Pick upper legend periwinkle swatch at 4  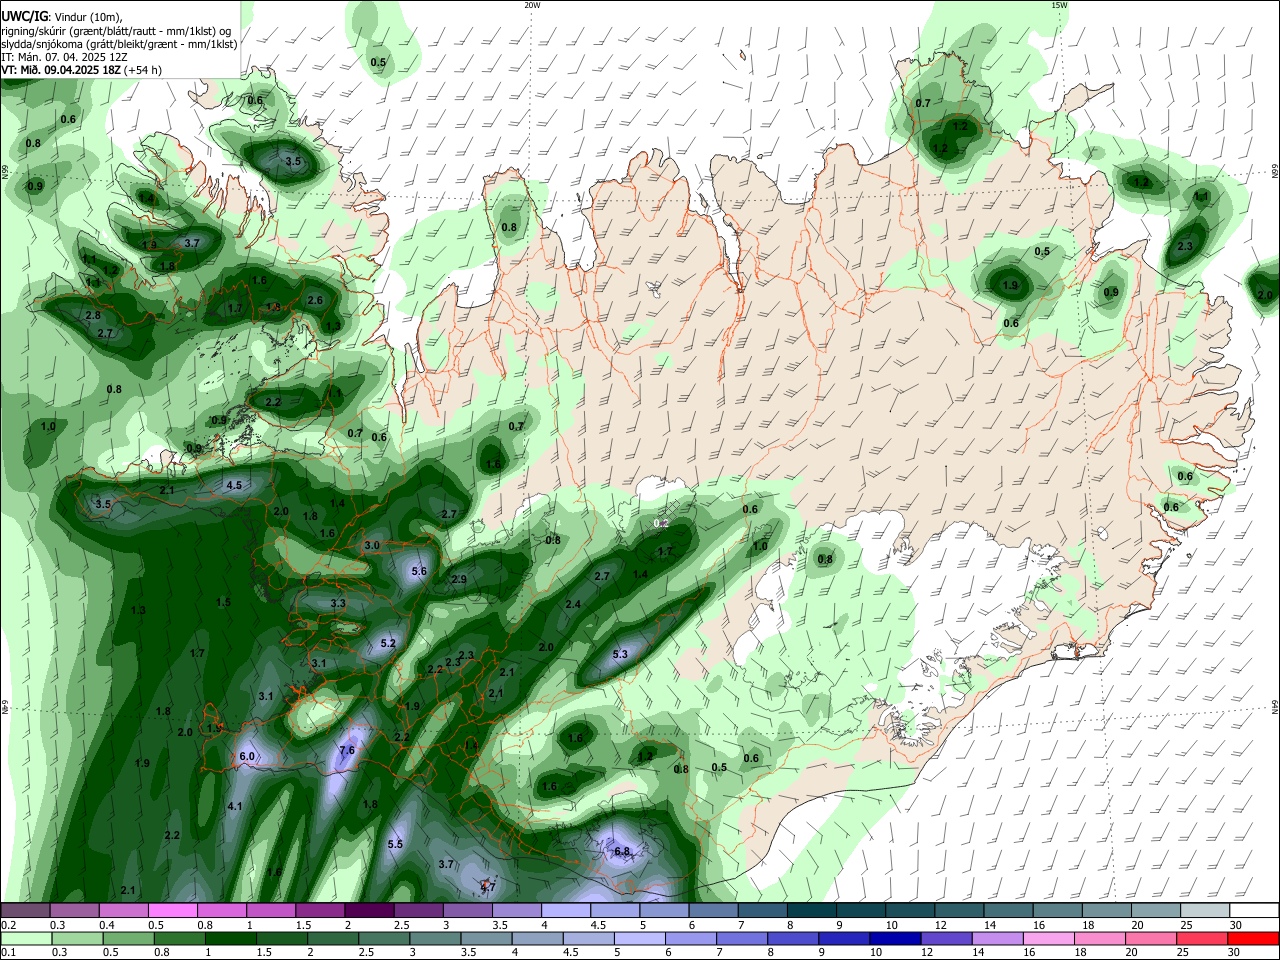[566, 910]
